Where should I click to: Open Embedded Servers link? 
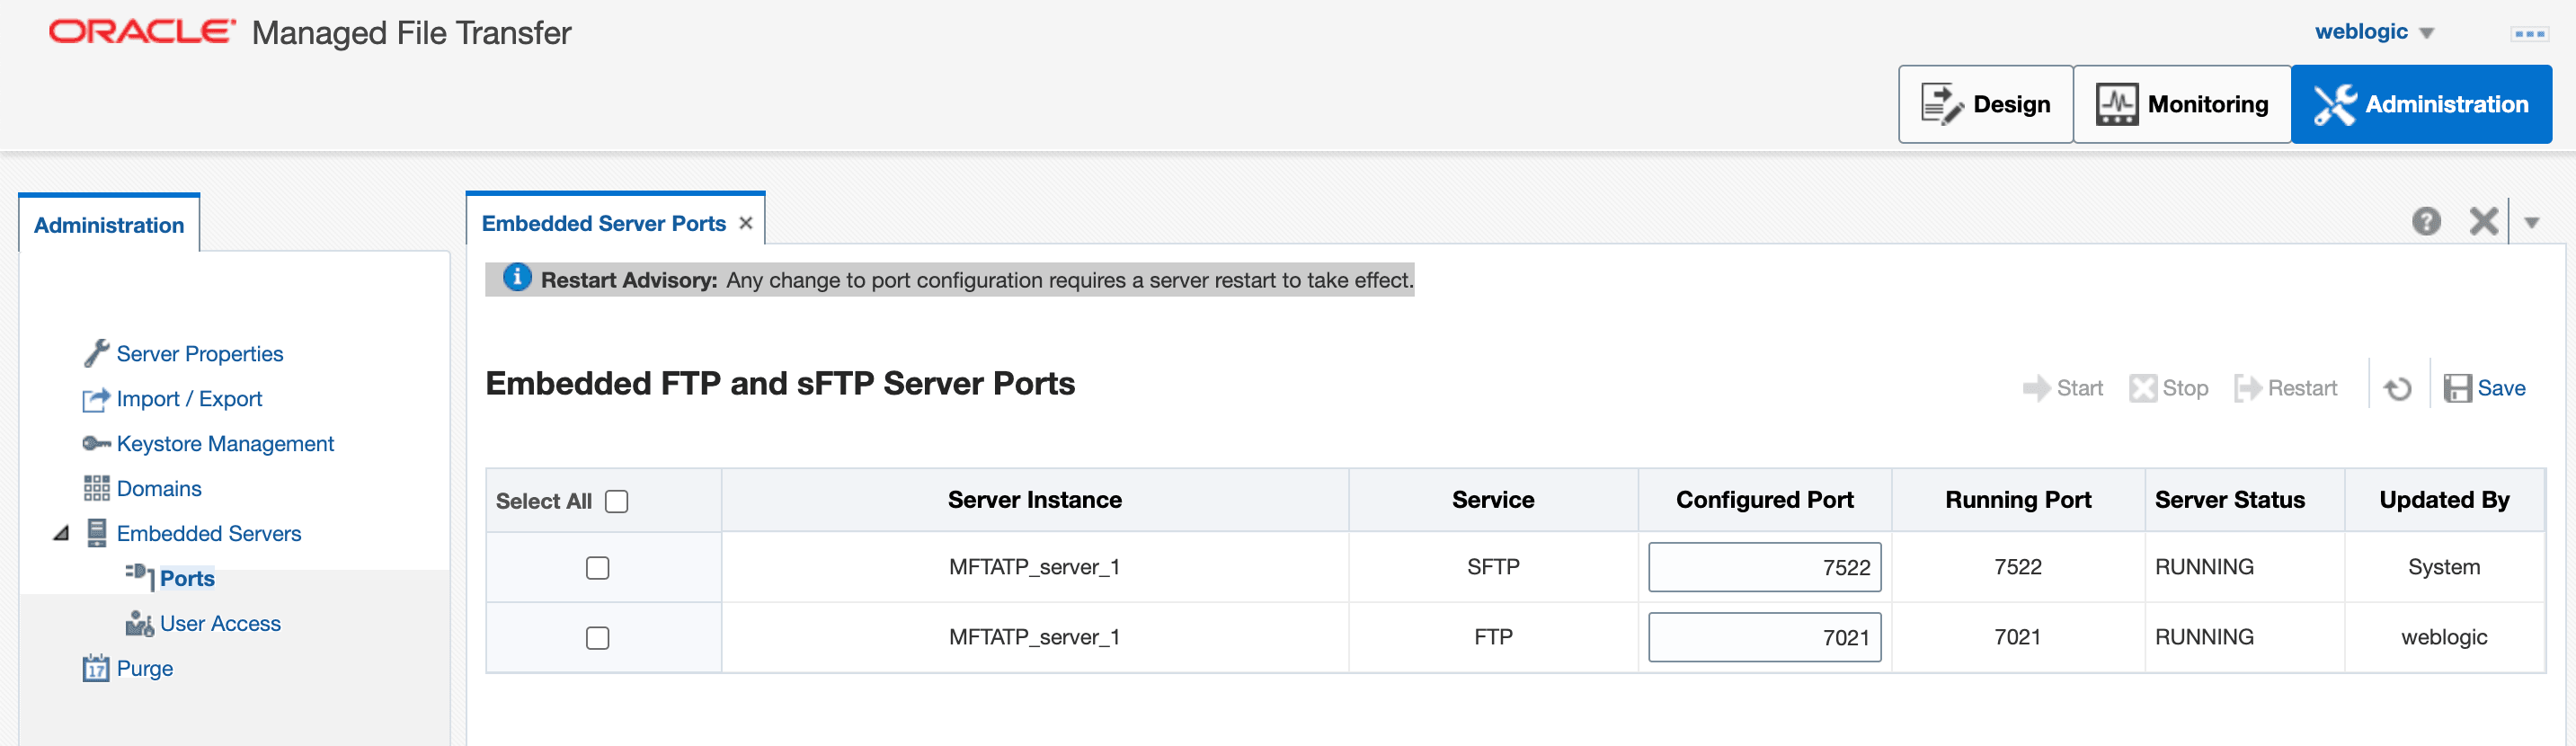coord(209,533)
